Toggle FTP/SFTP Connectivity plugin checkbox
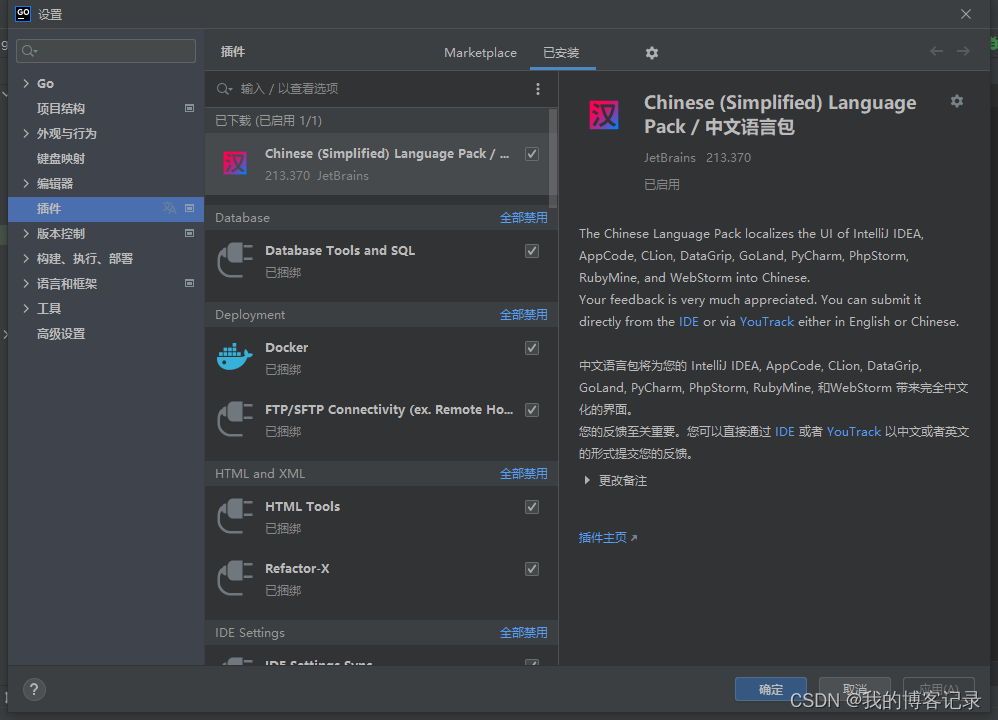This screenshot has width=998, height=720. click(532, 410)
